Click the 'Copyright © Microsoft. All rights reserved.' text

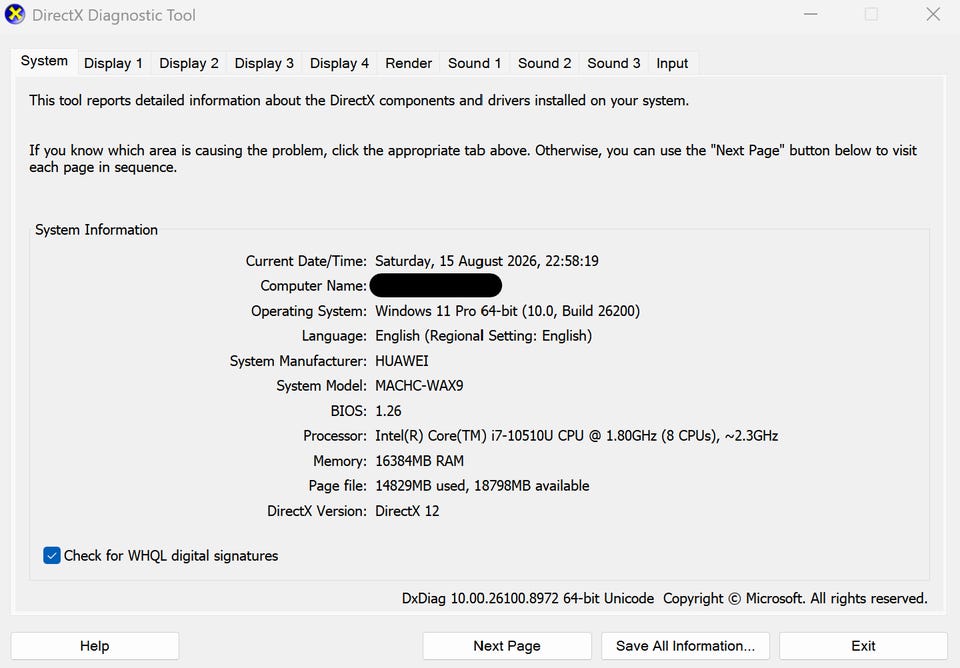795,599
